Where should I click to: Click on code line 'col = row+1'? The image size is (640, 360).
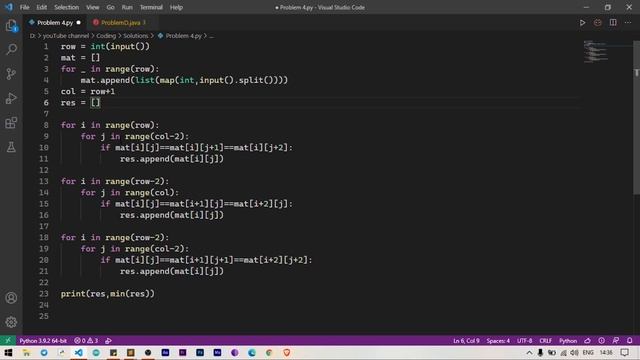pyautogui.click(x=88, y=91)
